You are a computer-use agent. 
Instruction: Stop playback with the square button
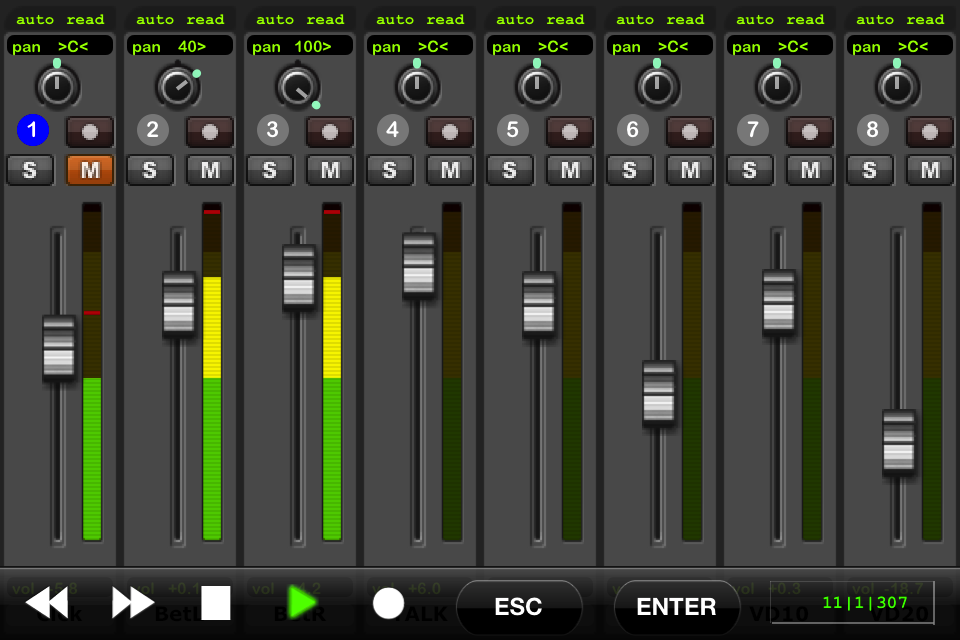(x=215, y=603)
